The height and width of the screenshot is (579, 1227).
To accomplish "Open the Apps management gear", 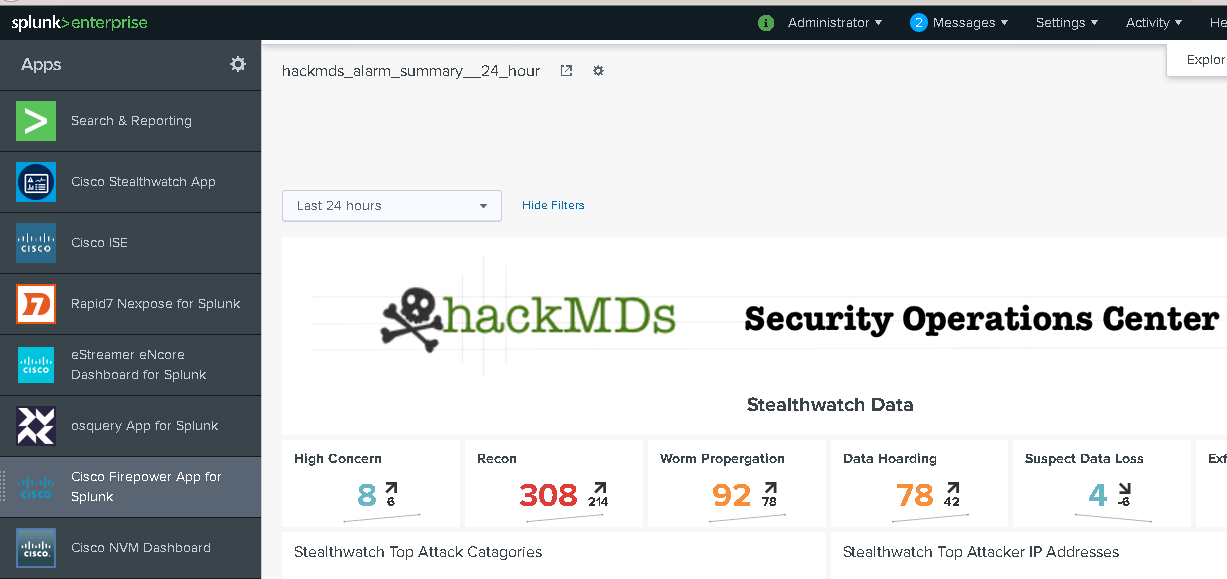I will [238, 63].
